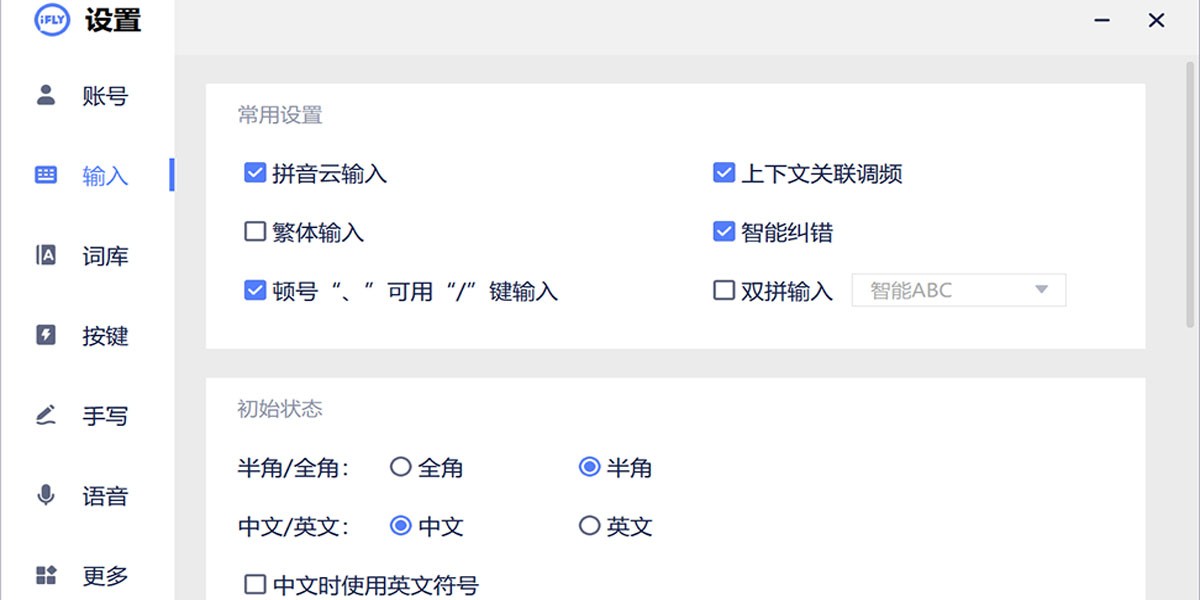
Task: Click the 设置 window title
Action: point(113,20)
